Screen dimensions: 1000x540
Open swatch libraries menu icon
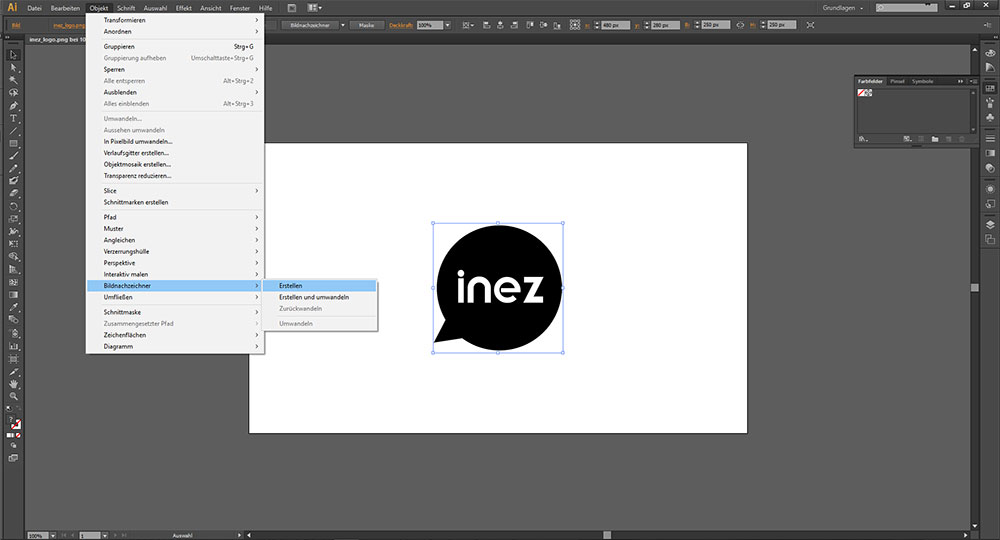point(863,139)
